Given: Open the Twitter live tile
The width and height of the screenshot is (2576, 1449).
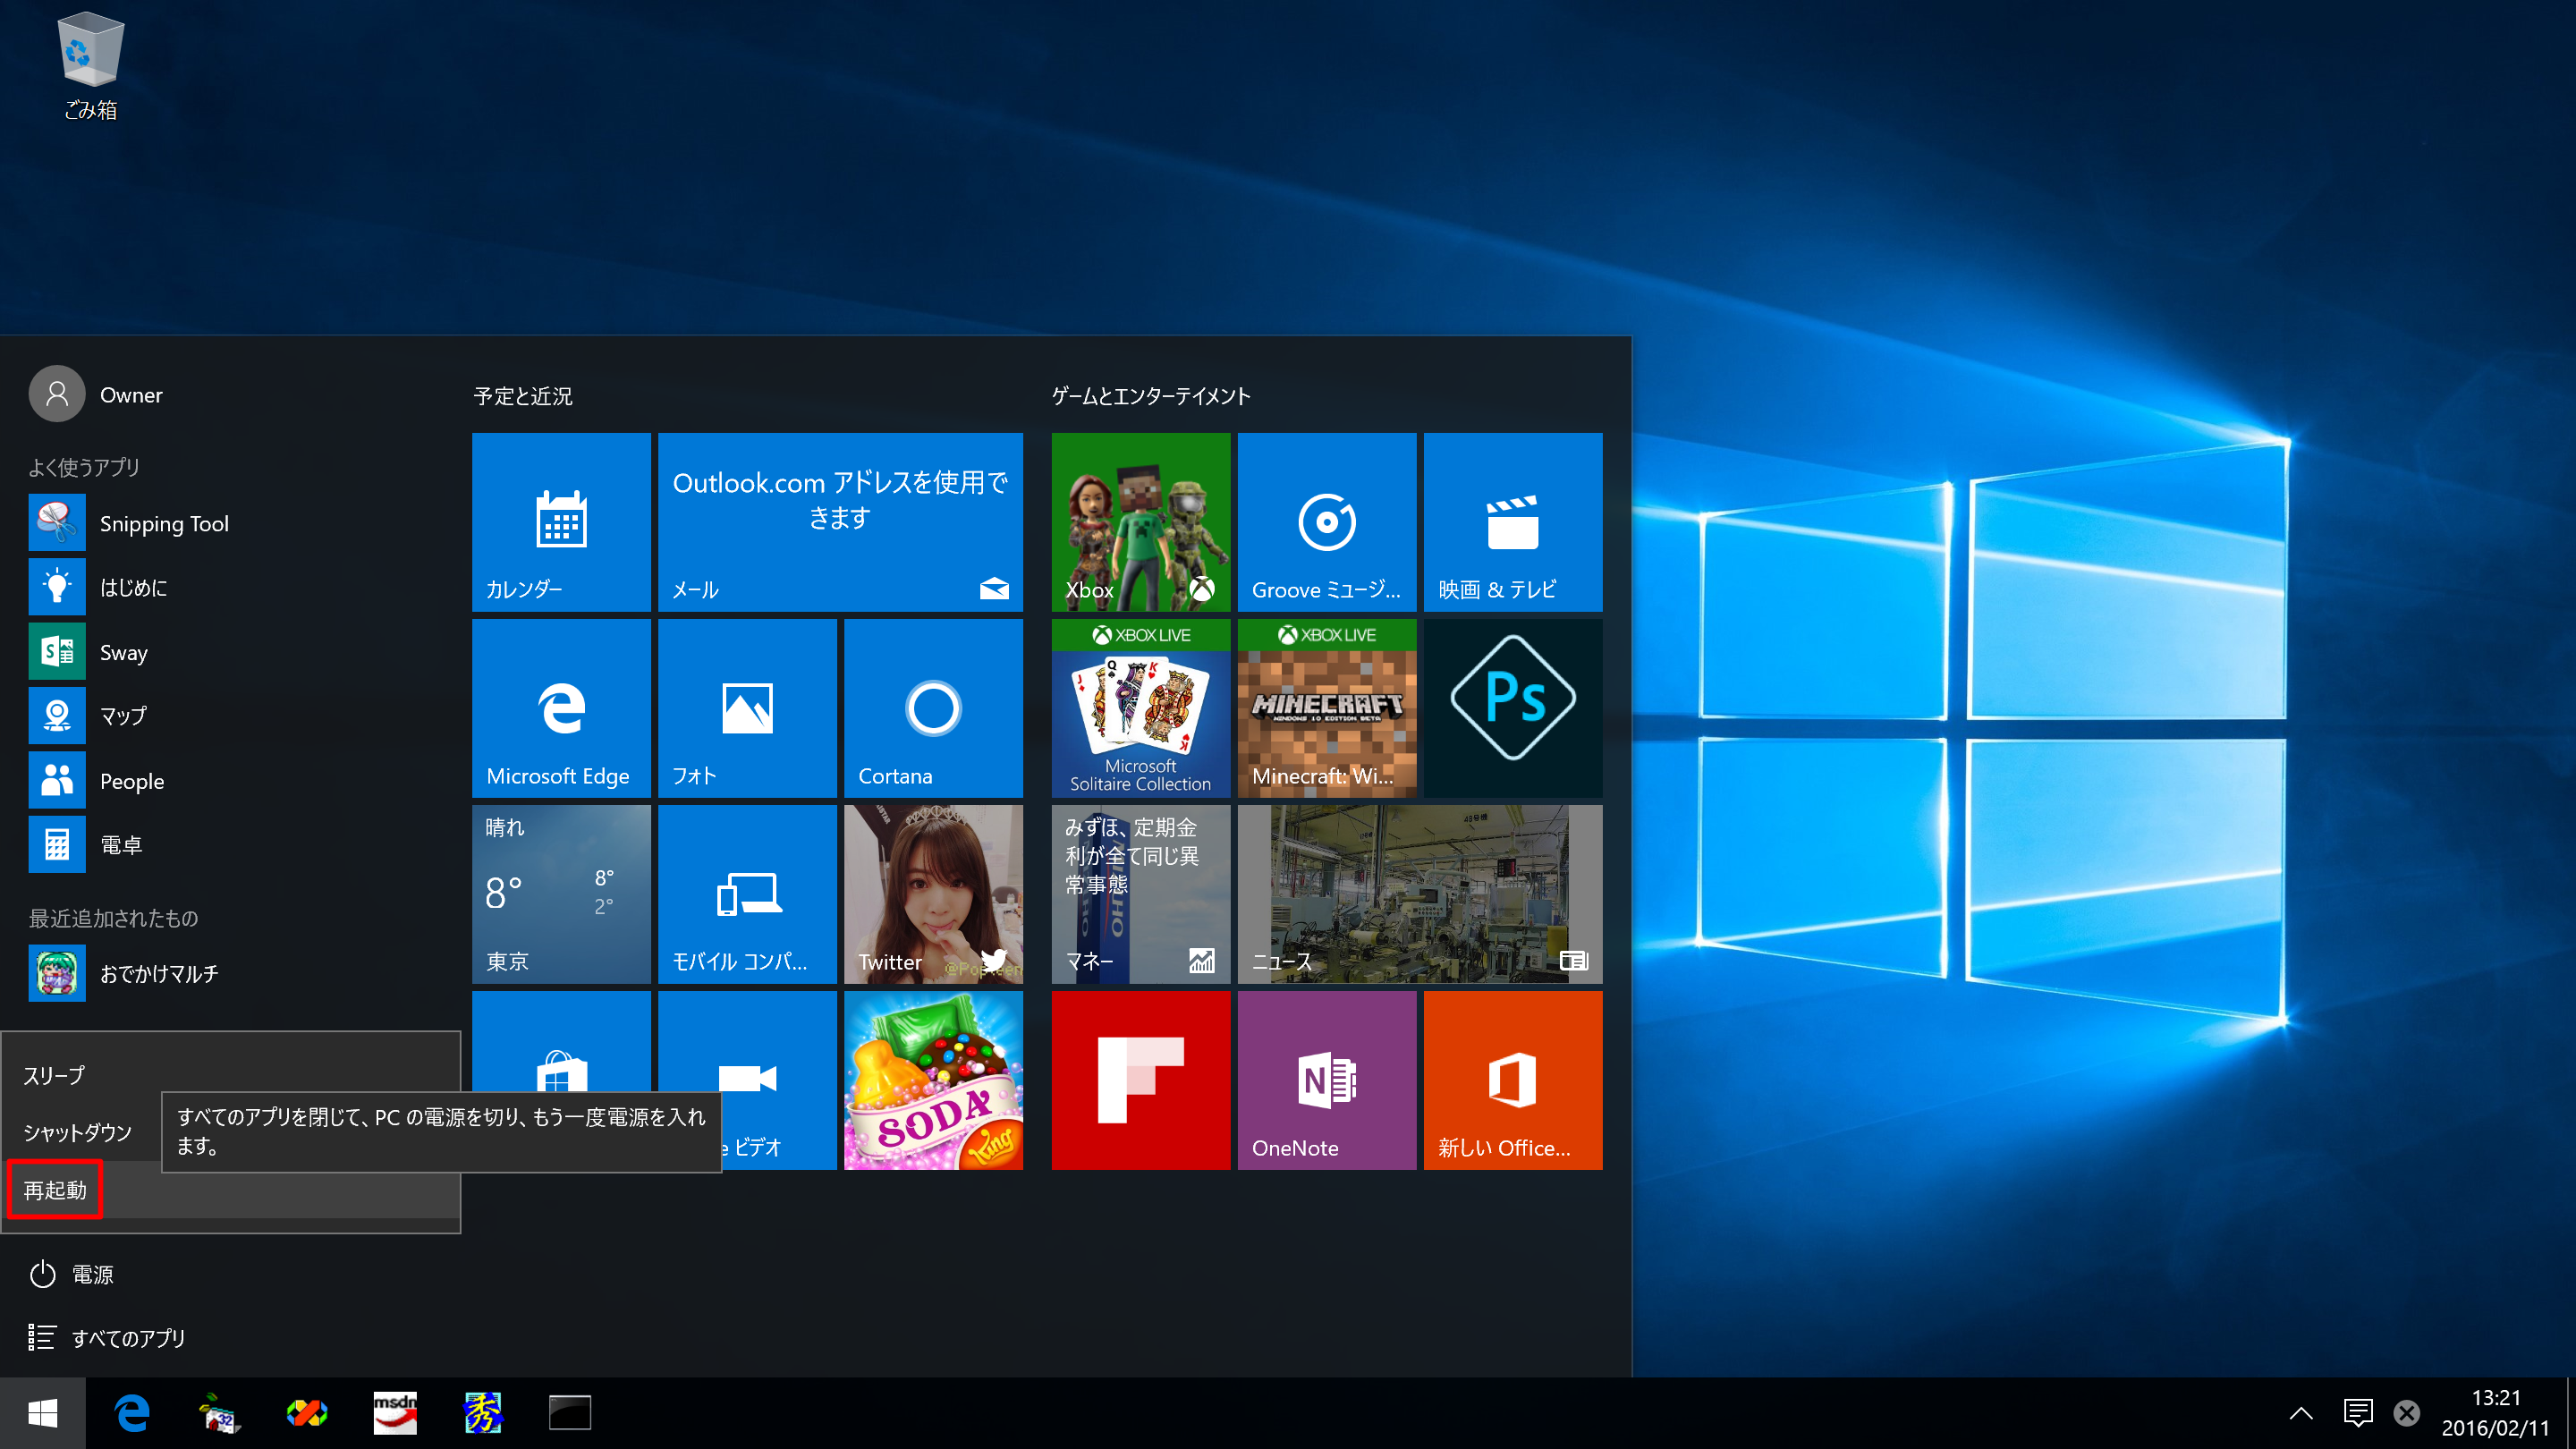Looking at the screenshot, I should click(933, 894).
